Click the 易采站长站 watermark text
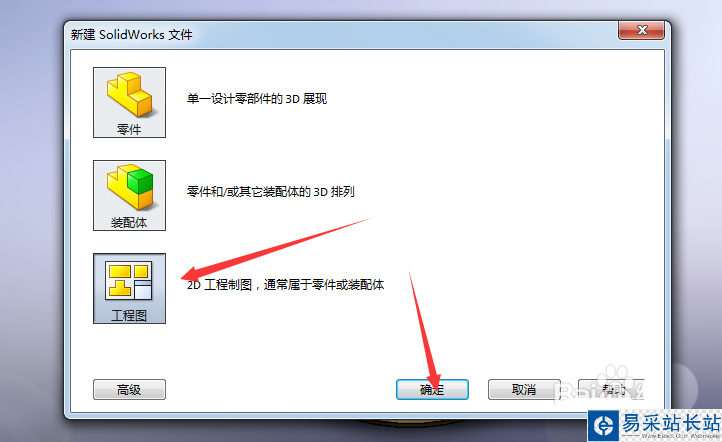Image resolution: width=722 pixels, height=442 pixels. pyautogui.click(x=670, y=422)
